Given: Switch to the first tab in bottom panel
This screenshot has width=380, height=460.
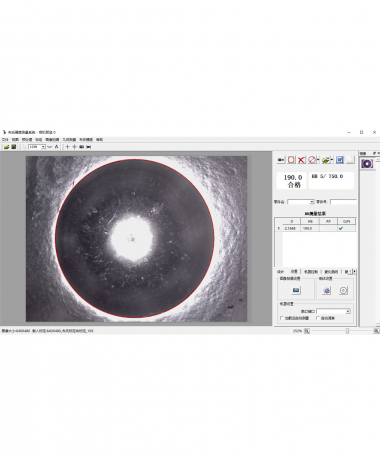Looking at the screenshot, I should [x=280, y=272].
